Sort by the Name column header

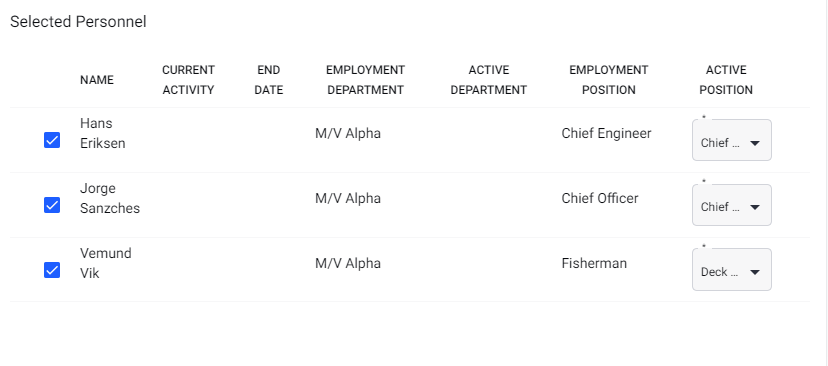point(97,80)
